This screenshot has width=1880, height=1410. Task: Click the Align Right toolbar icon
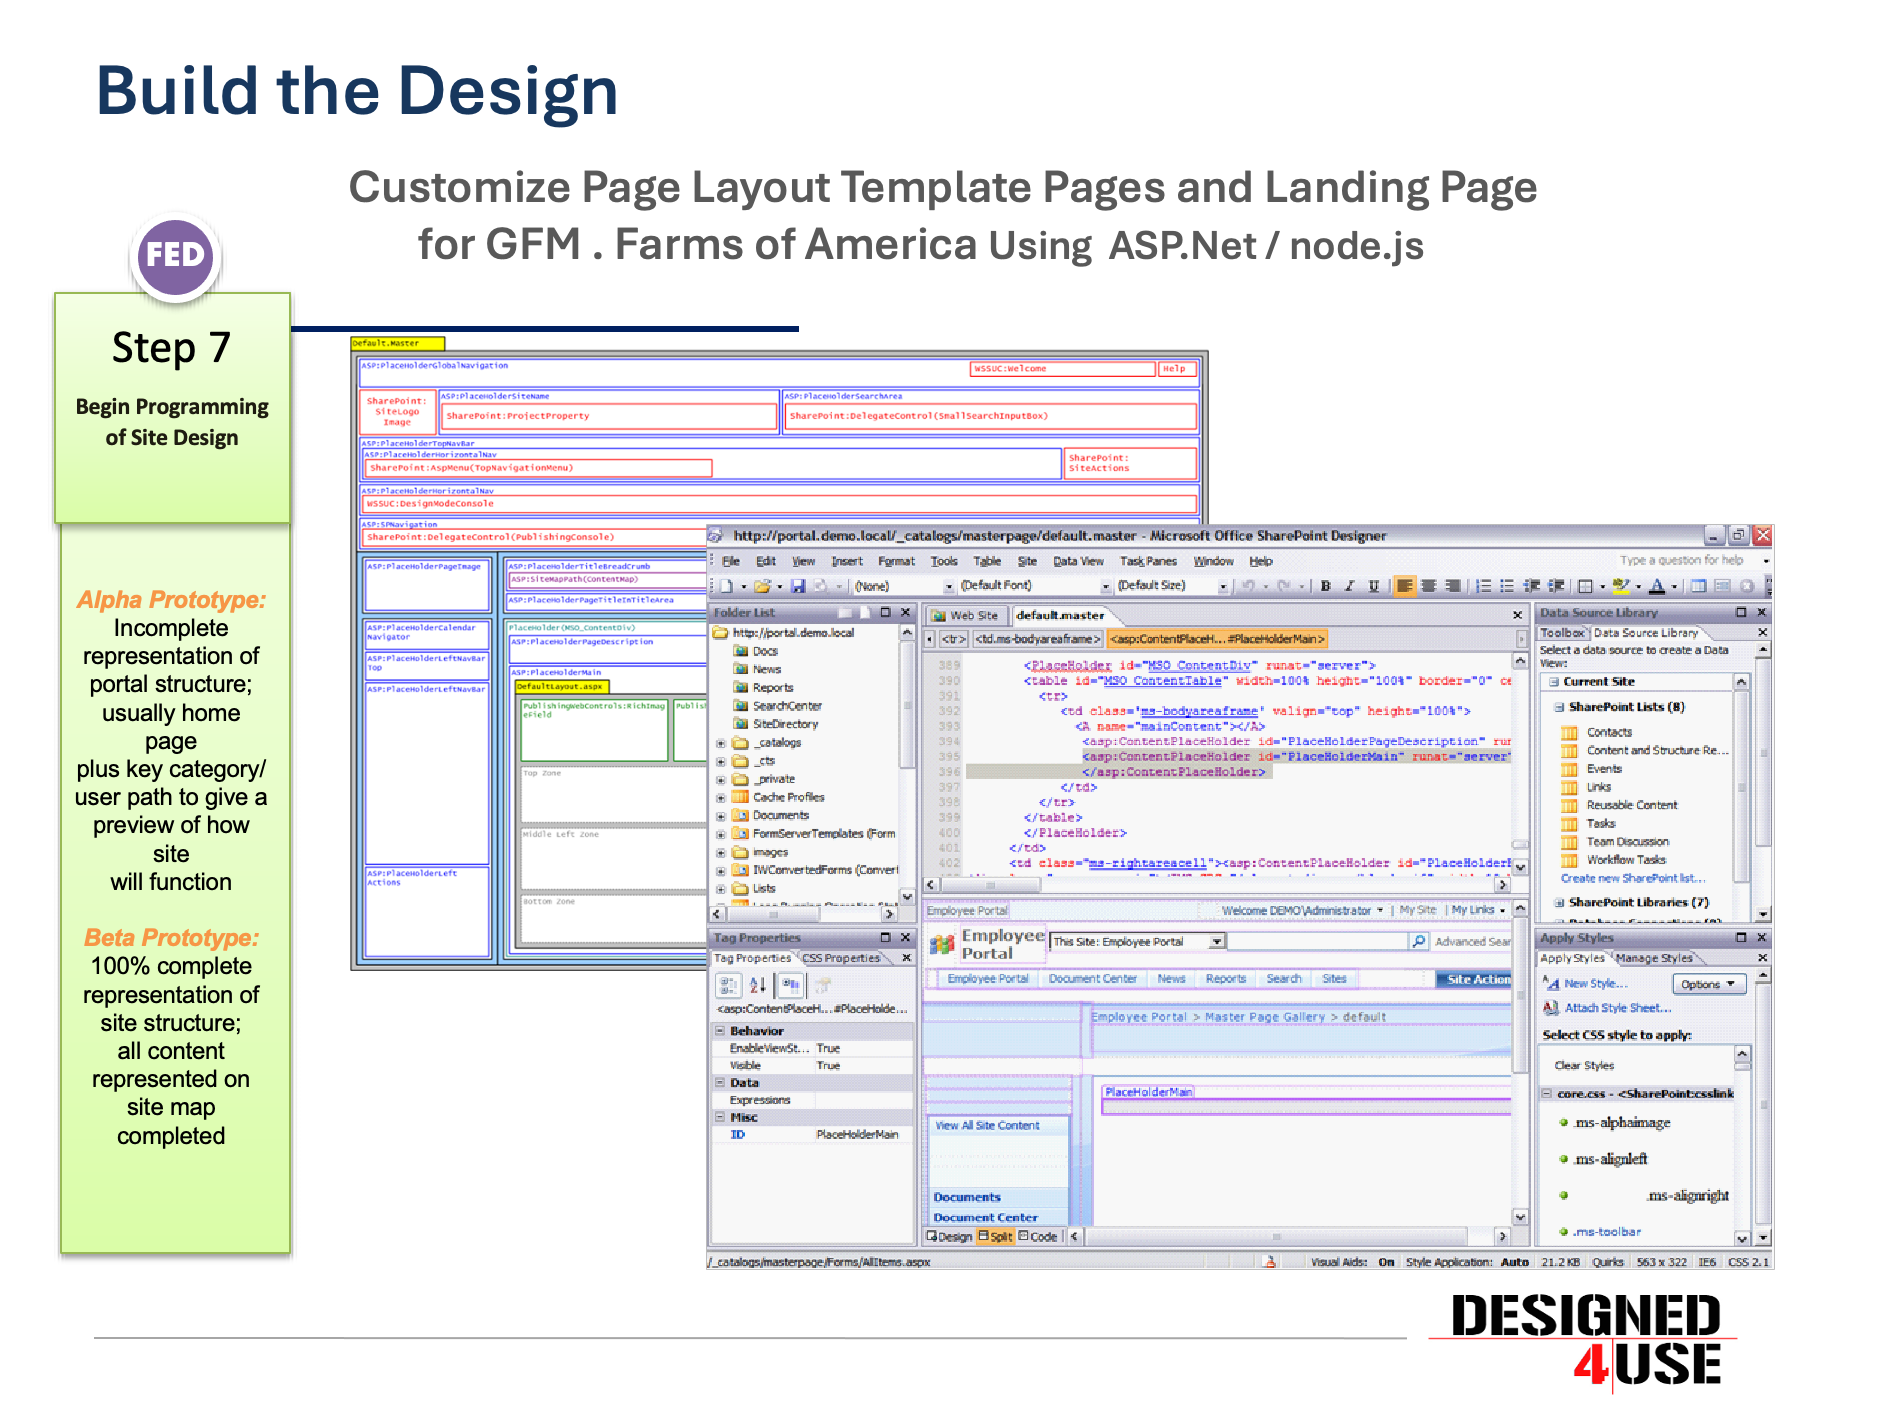pyautogui.click(x=1453, y=586)
